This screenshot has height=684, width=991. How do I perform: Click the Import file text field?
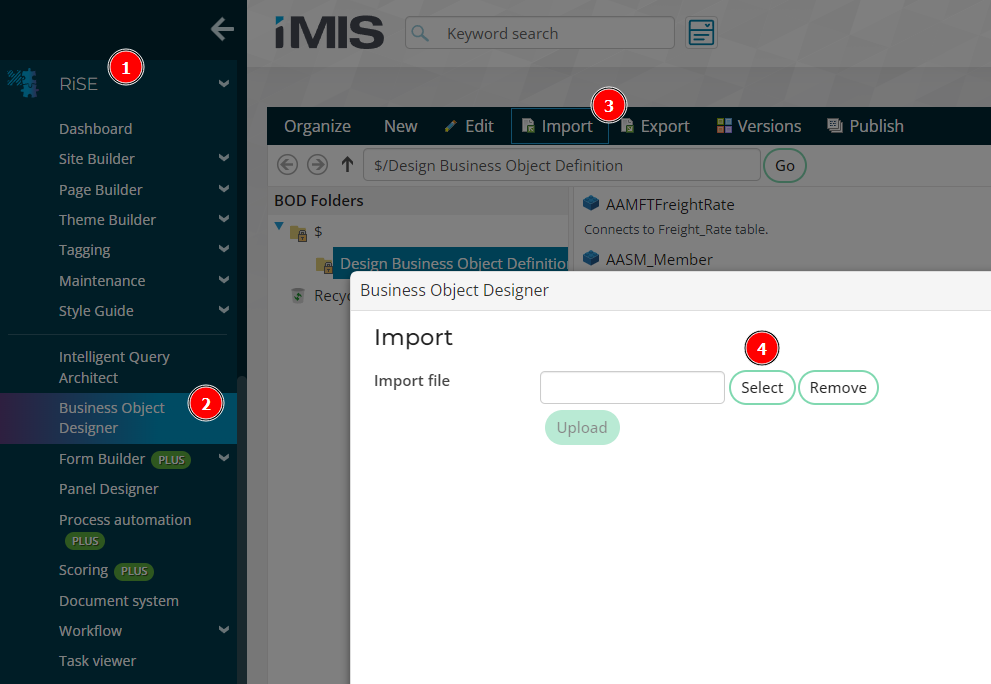pos(632,388)
